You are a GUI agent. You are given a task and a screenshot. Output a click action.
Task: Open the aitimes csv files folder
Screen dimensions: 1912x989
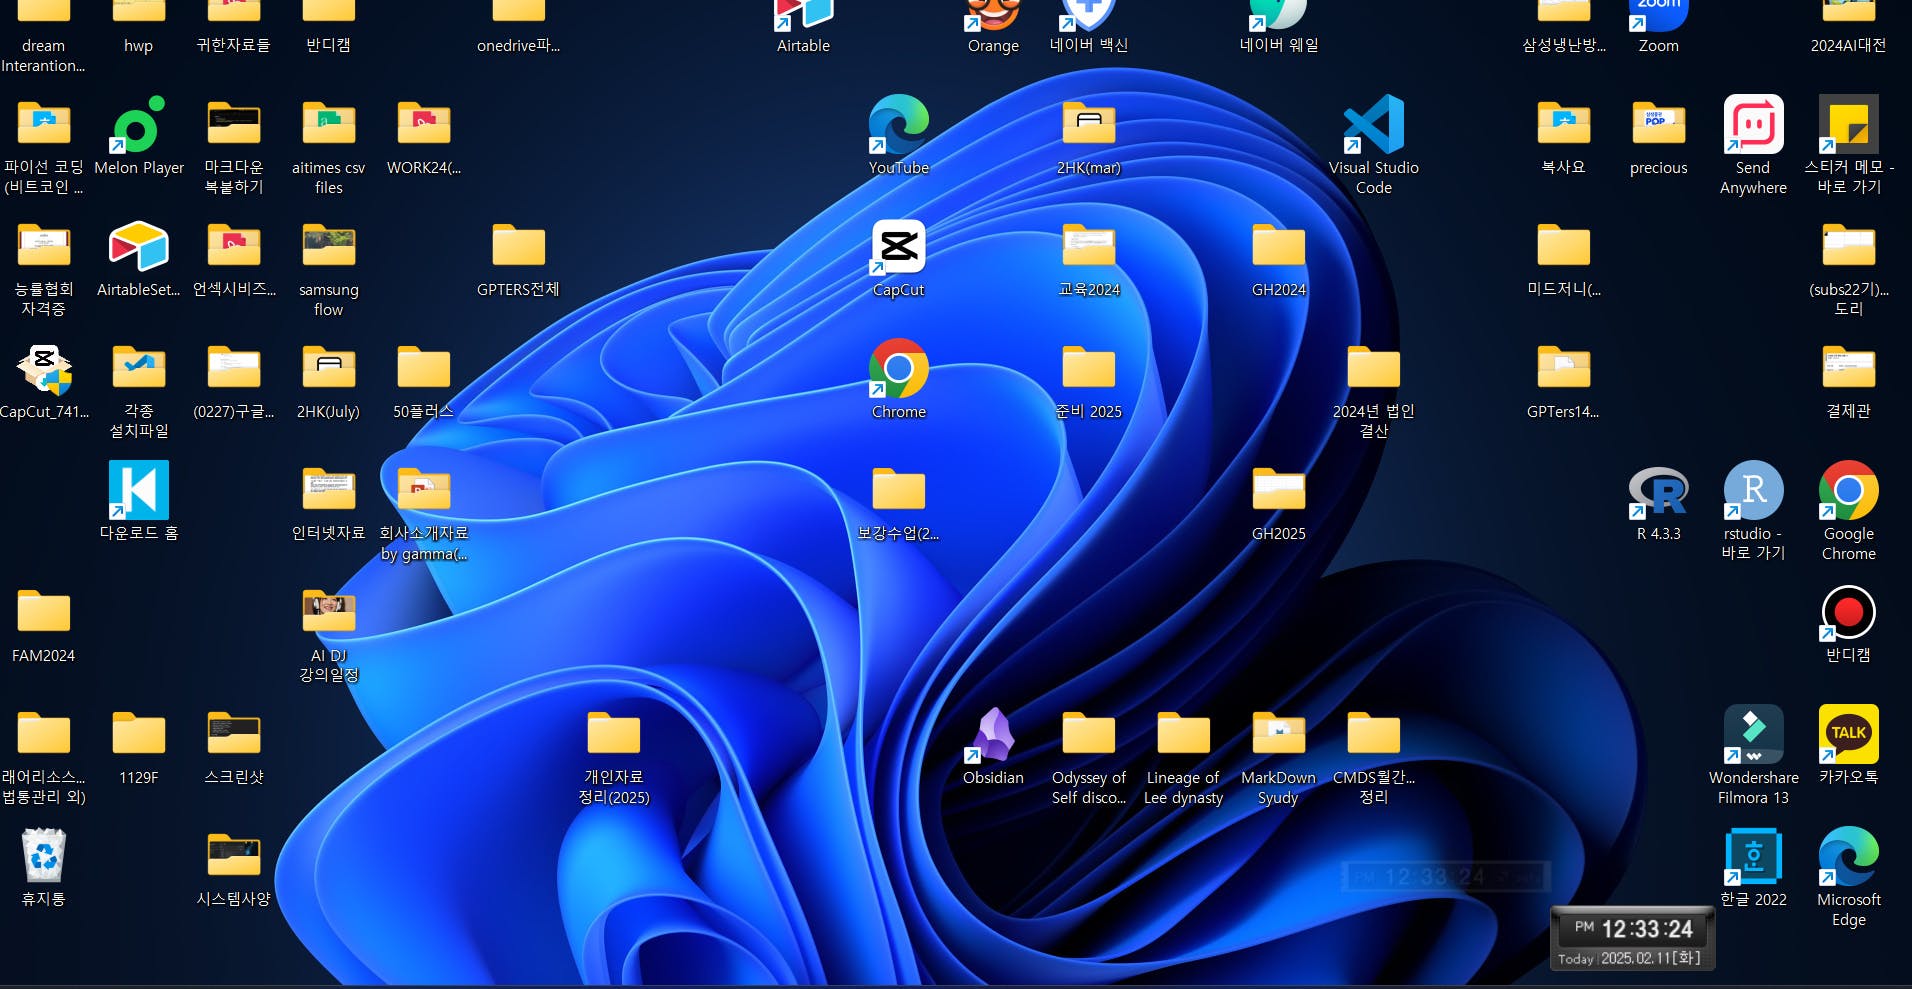pyautogui.click(x=328, y=125)
